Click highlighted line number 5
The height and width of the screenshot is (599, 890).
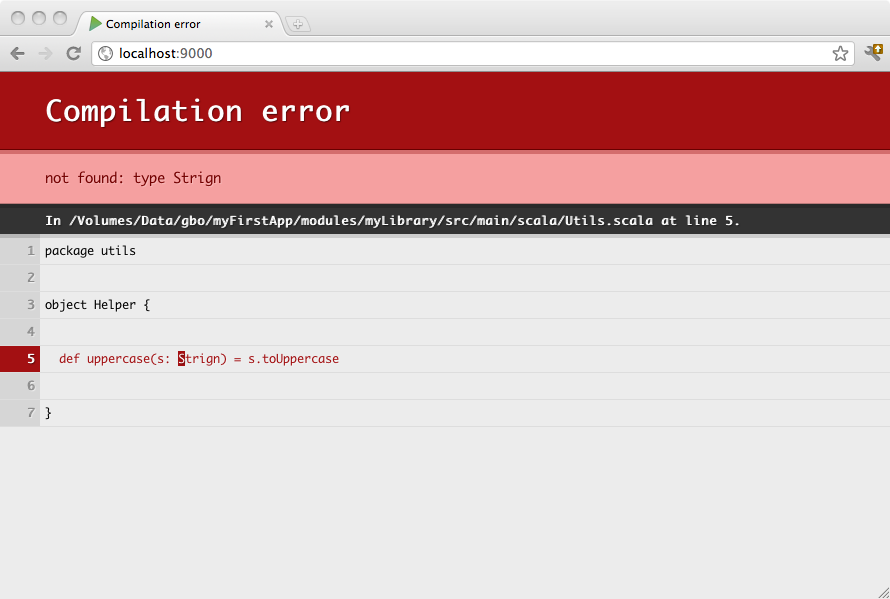tap(20, 359)
